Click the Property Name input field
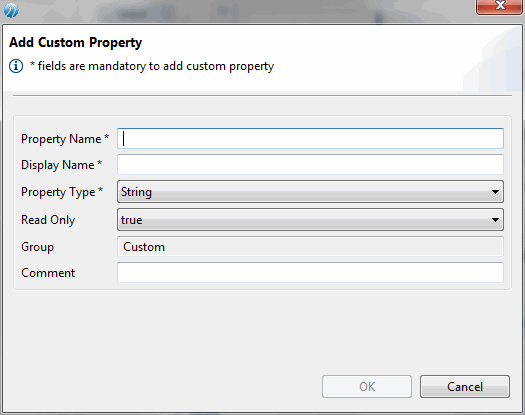 tap(310, 138)
